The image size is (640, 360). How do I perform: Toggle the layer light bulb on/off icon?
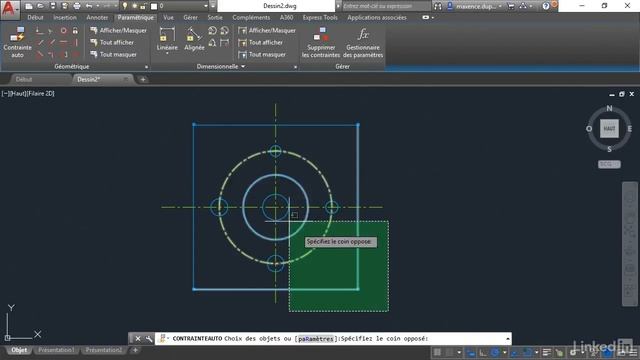coord(125,6)
